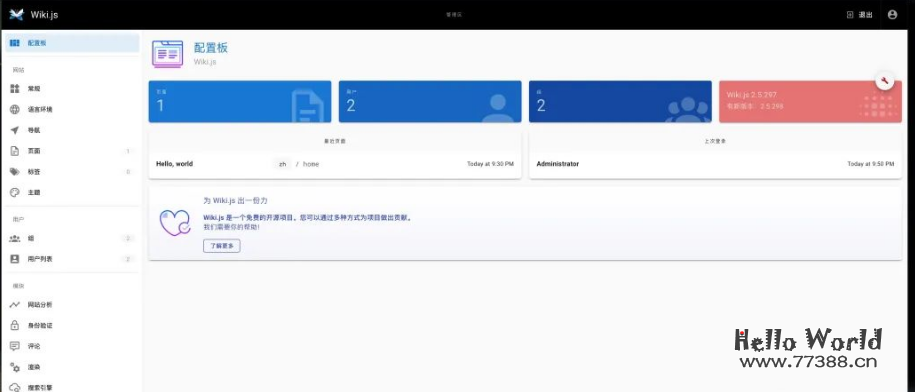The height and width of the screenshot is (392, 915).
Task: Open the groups count card
Action: tap(620, 102)
